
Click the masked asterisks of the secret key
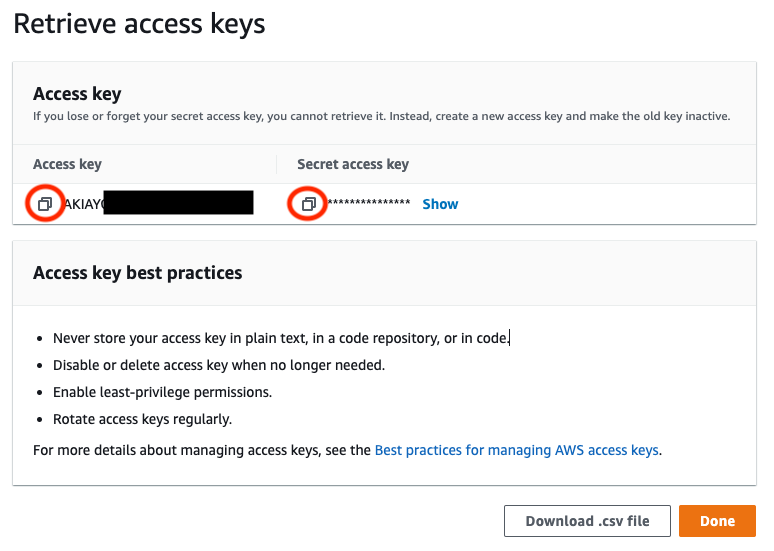pyautogui.click(x=369, y=203)
